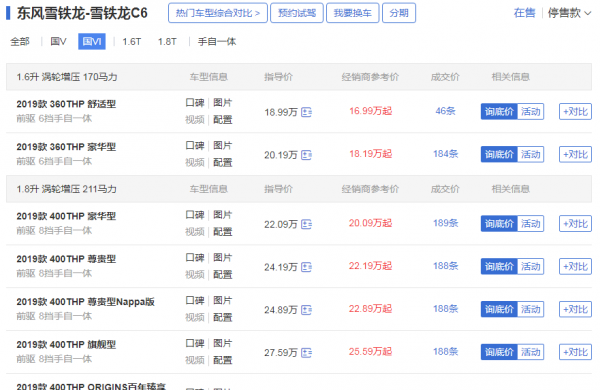Click 活动 for 尊贵型Nappa版
Viewport: 600px width, 390px height.
tap(531, 310)
